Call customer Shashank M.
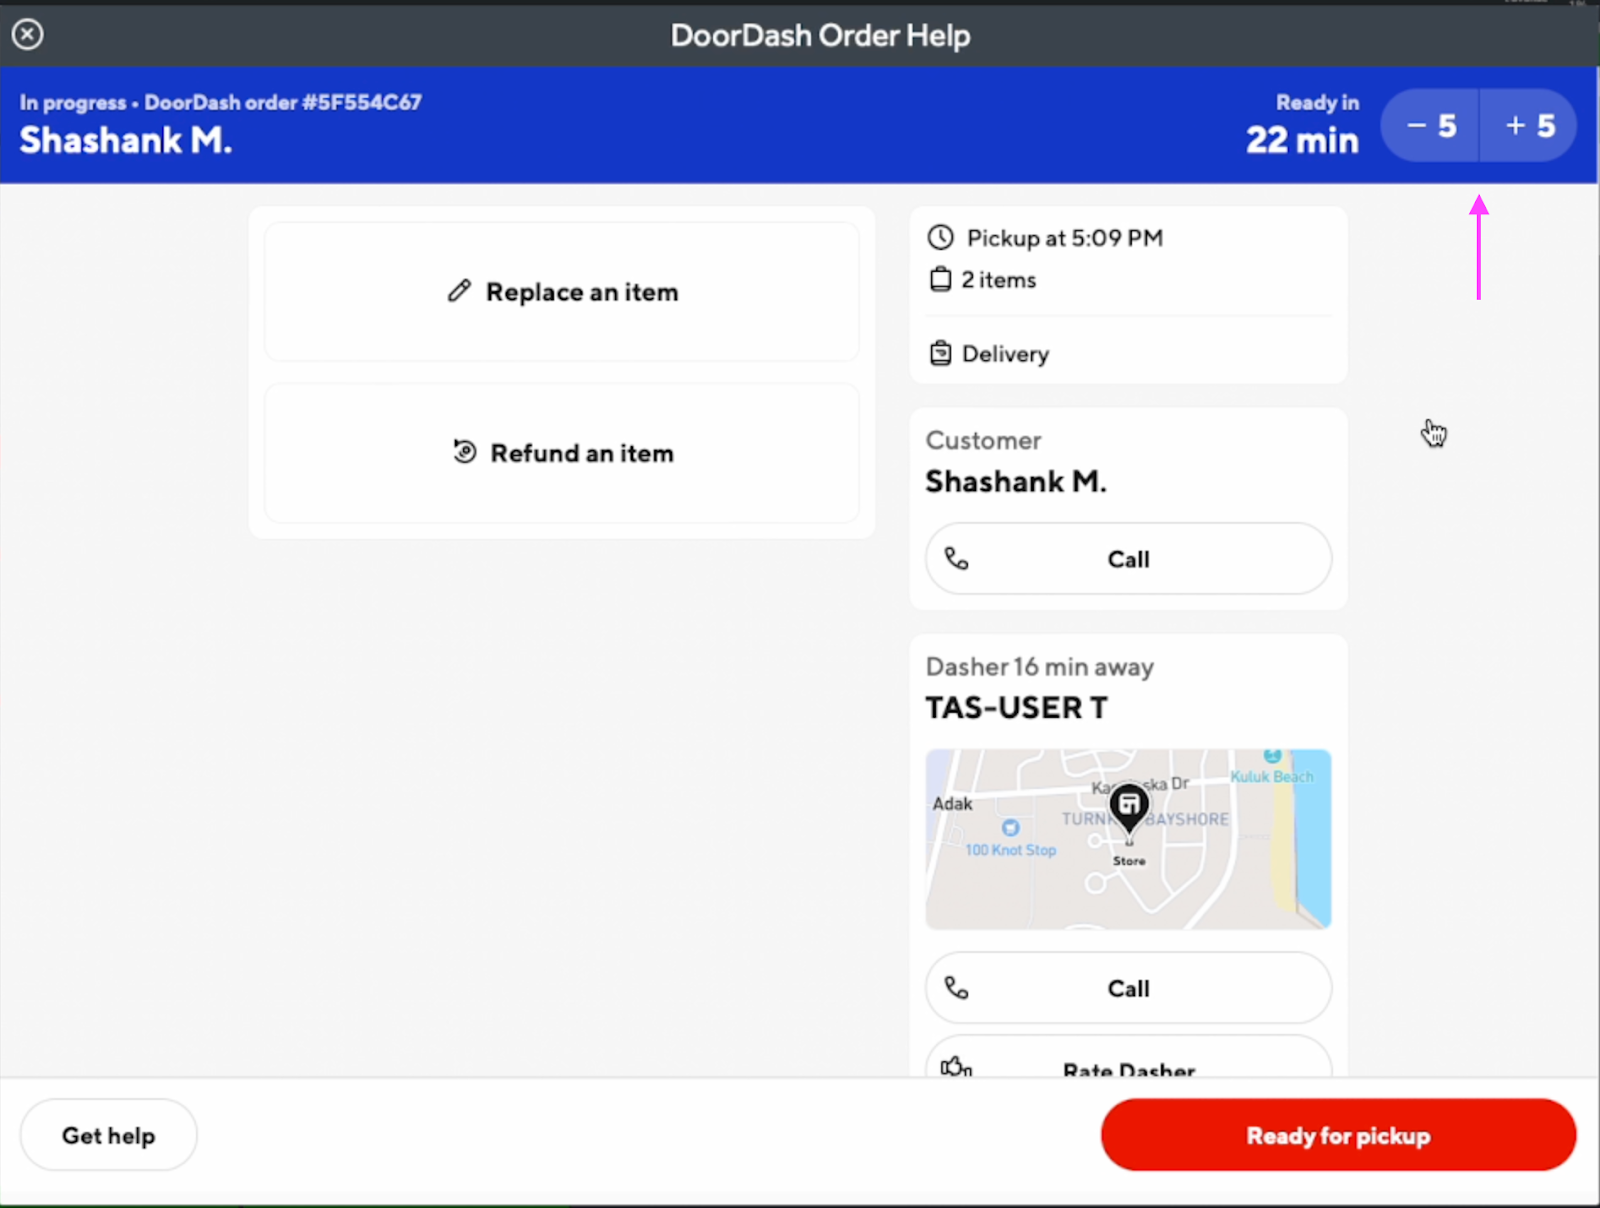This screenshot has height=1208, width=1600. (x=1128, y=559)
